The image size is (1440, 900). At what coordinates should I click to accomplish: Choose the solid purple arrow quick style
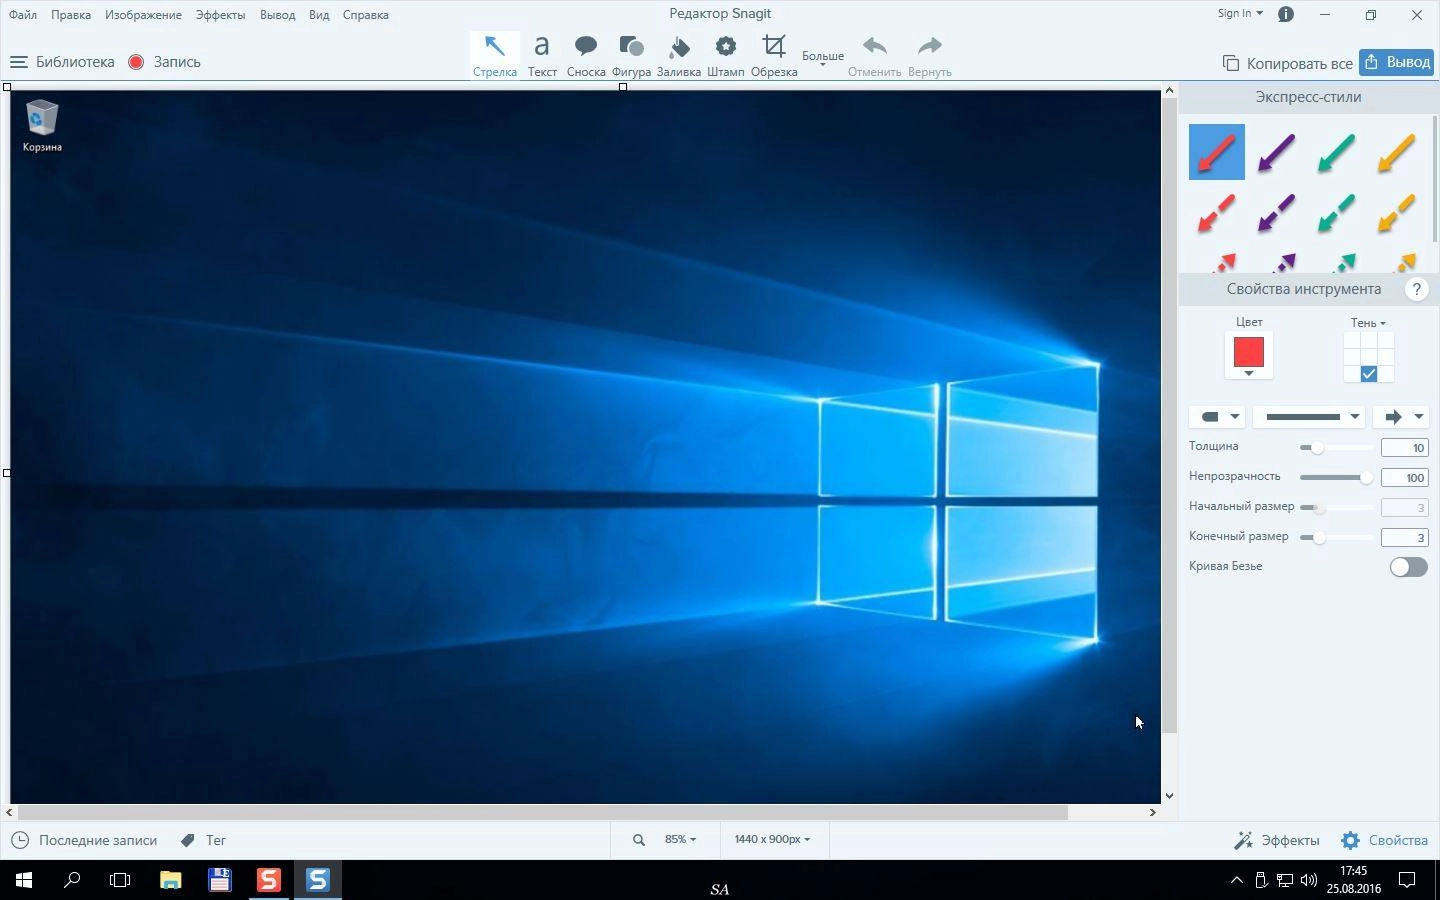[1277, 152]
